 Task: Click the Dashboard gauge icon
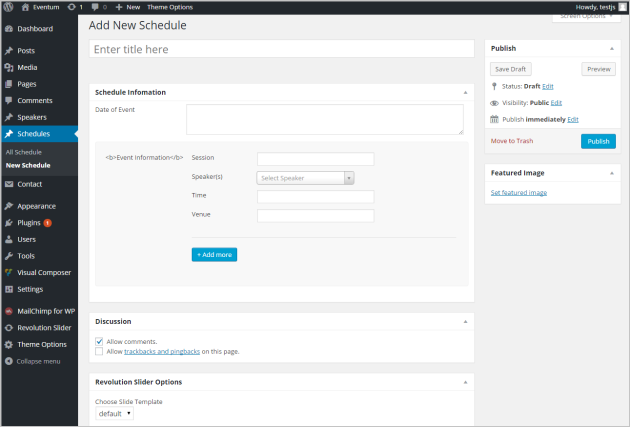point(9,29)
